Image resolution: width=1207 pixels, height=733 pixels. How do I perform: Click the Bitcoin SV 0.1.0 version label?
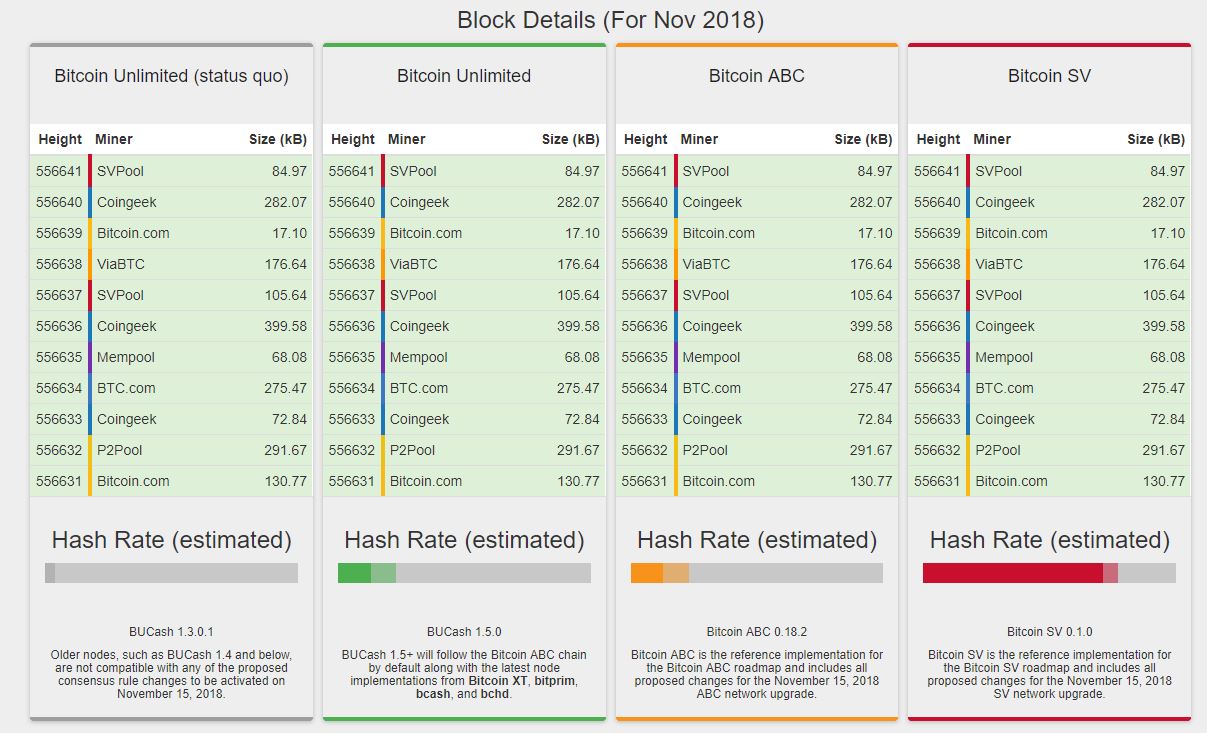tap(1048, 631)
